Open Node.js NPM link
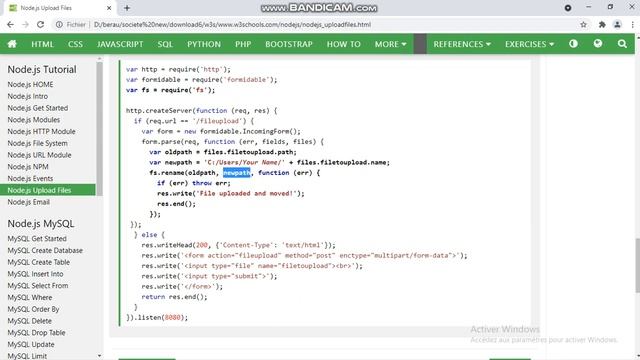 point(28,167)
